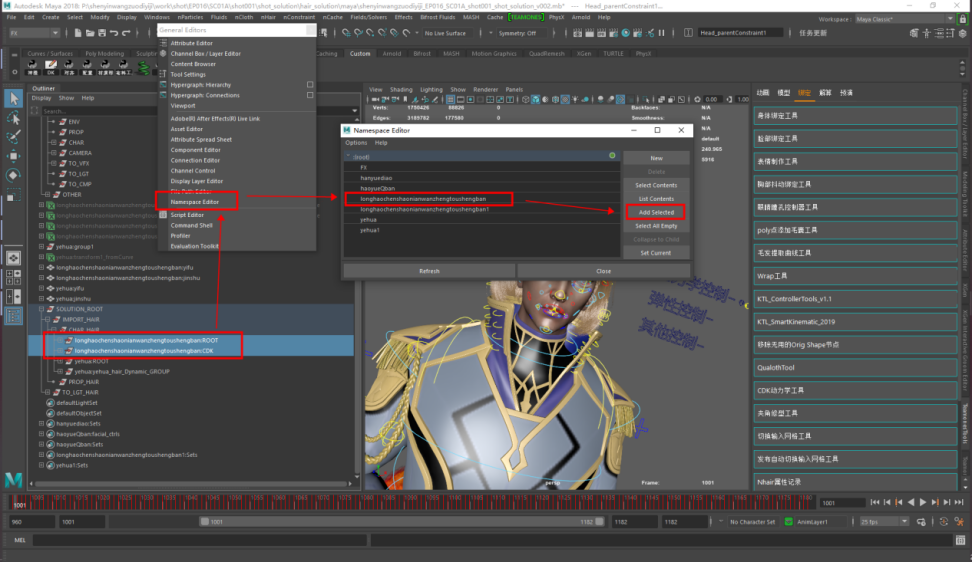This screenshot has width=972, height=562.
Task: Activate the Lasso Select tool
Action: [14, 118]
